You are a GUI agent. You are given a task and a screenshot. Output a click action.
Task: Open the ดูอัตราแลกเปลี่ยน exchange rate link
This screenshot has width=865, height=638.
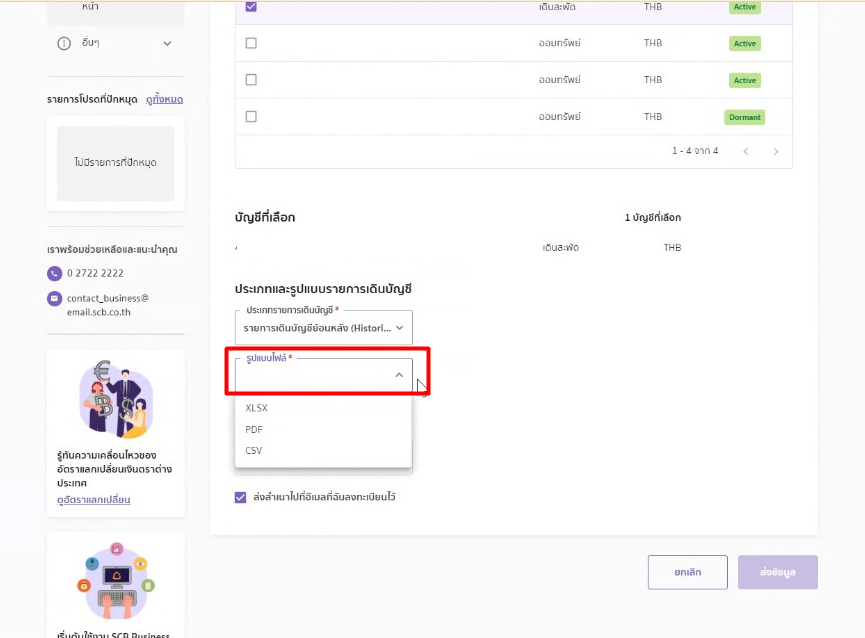94,500
